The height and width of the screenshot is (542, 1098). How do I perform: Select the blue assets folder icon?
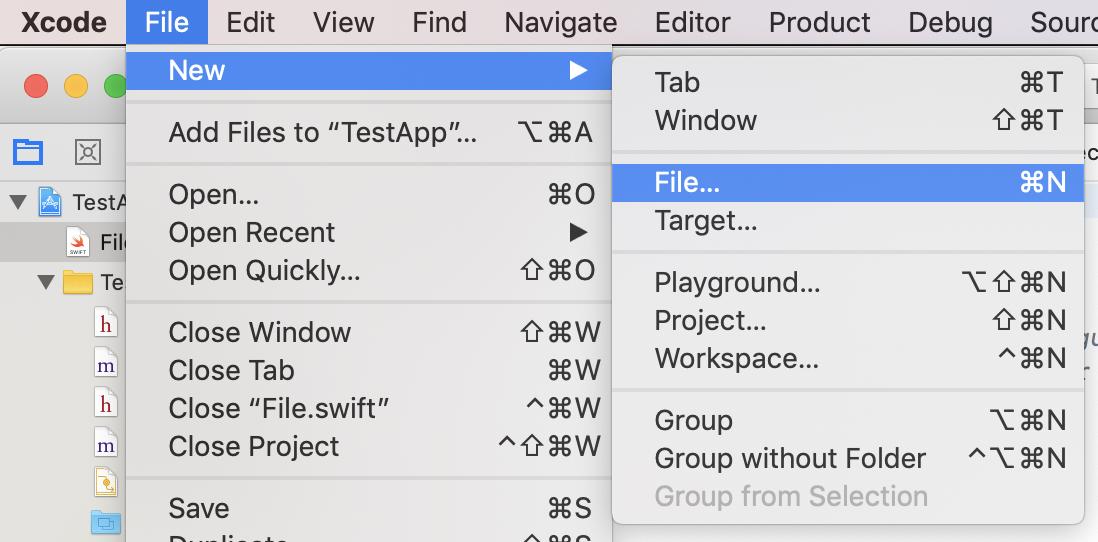[106, 521]
